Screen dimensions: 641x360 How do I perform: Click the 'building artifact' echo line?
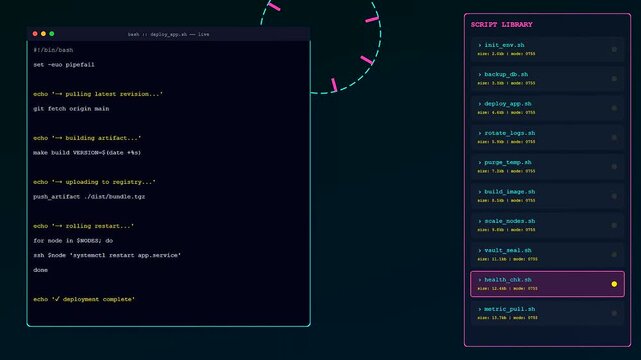tap(87, 138)
